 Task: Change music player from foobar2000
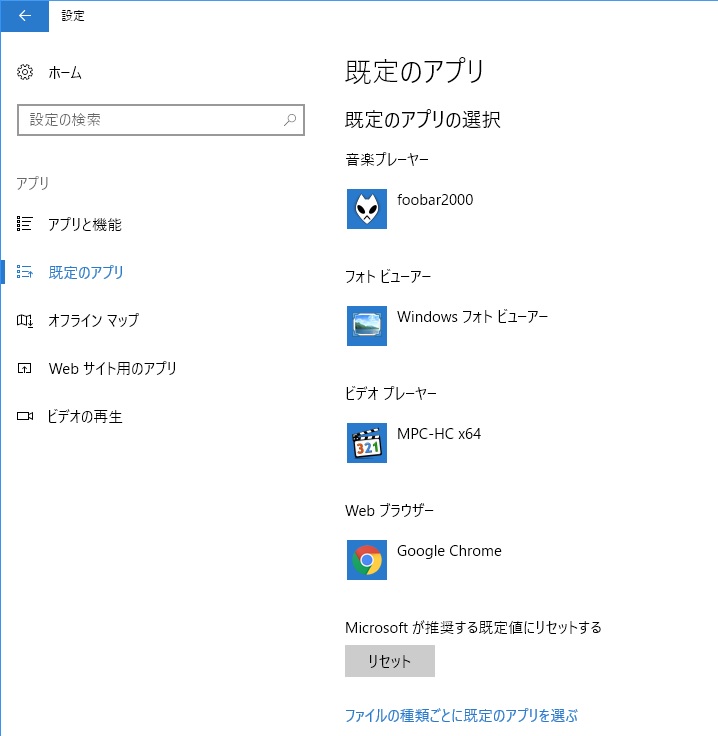435,200
